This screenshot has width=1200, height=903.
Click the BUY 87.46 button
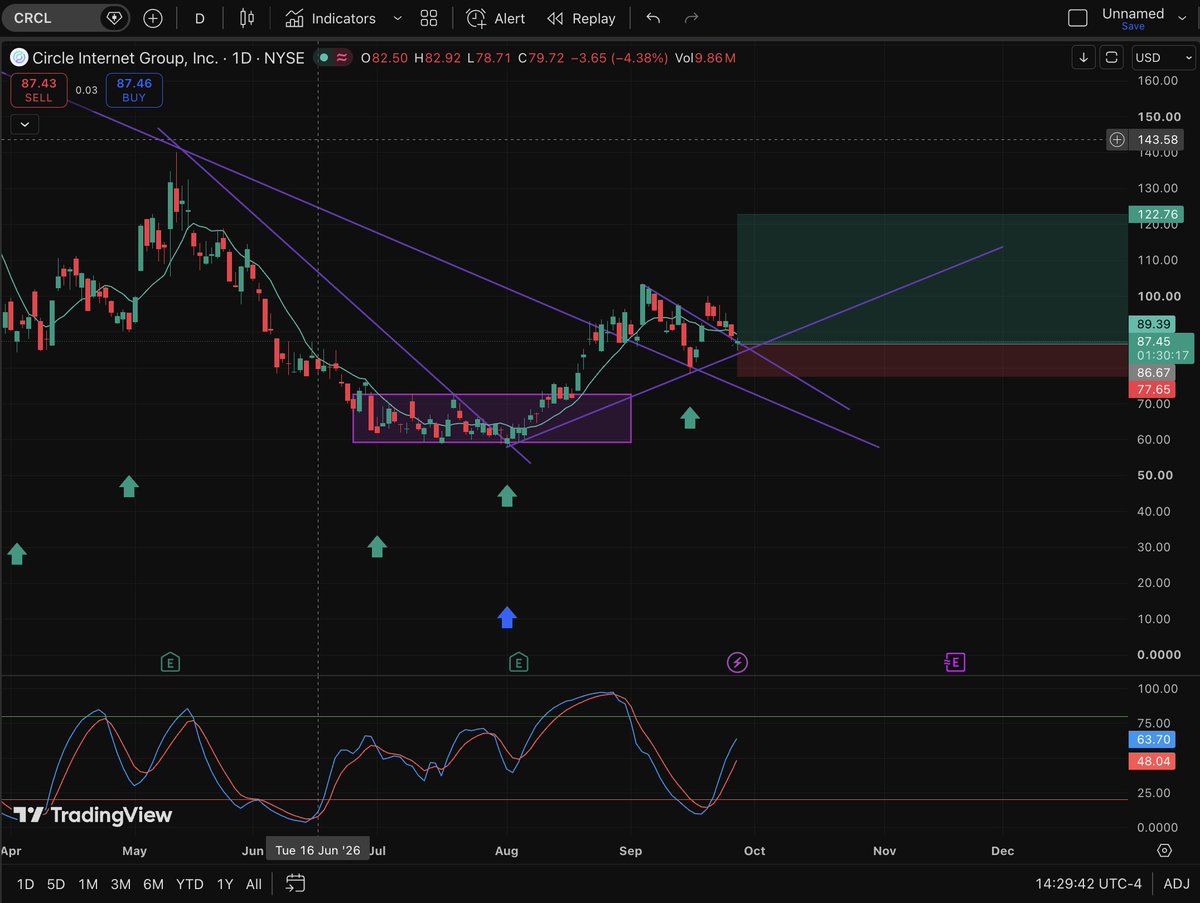[133, 91]
